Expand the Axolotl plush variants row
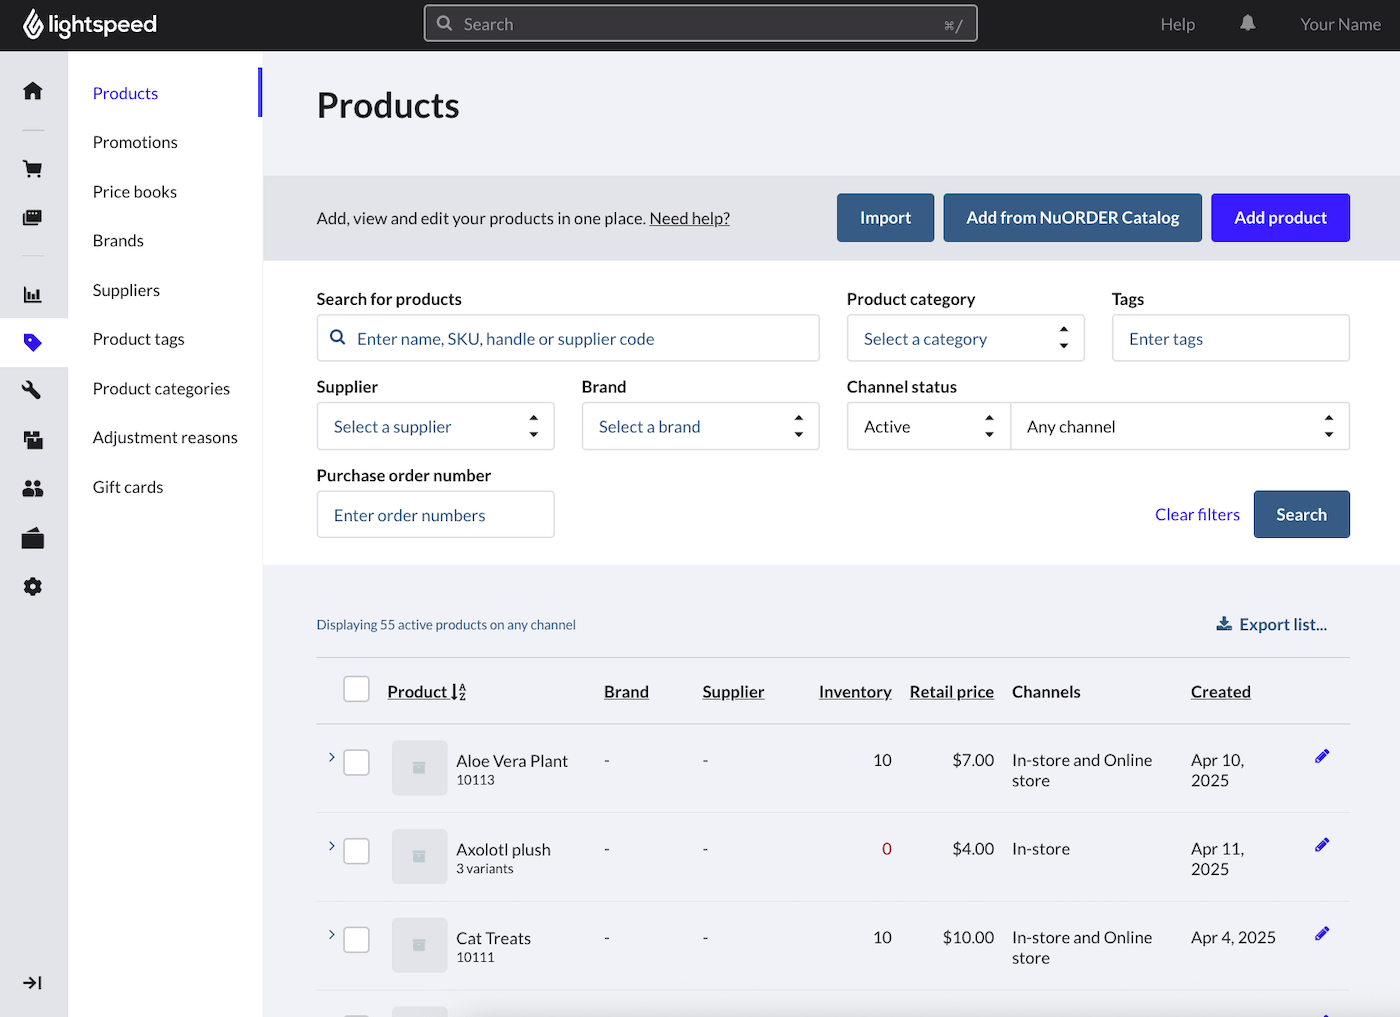The image size is (1400, 1017). click(331, 846)
